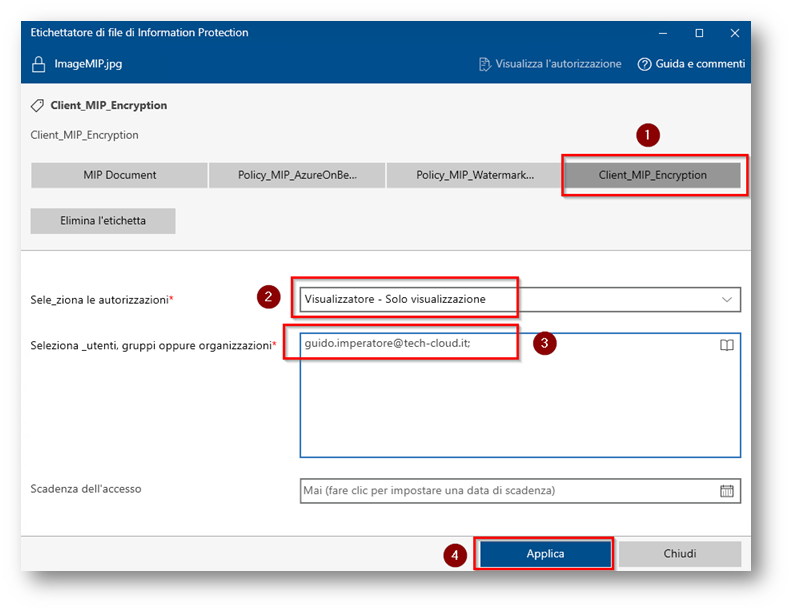Screen dimensions: 793x613
Task: Select the Client_MIP_Encryption label button
Action: pos(652,176)
